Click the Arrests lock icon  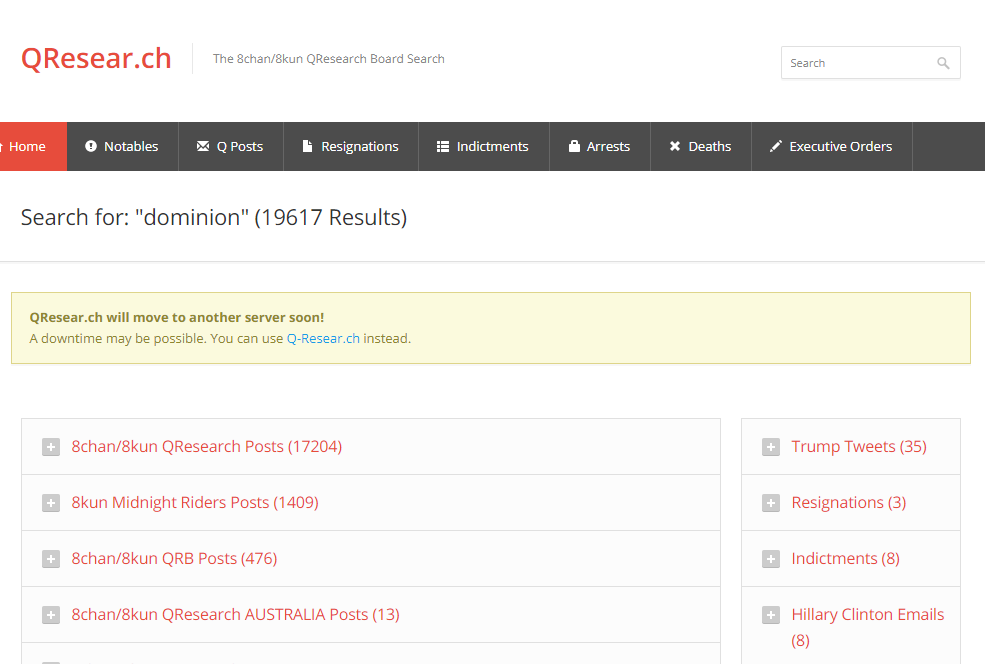coord(574,146)
